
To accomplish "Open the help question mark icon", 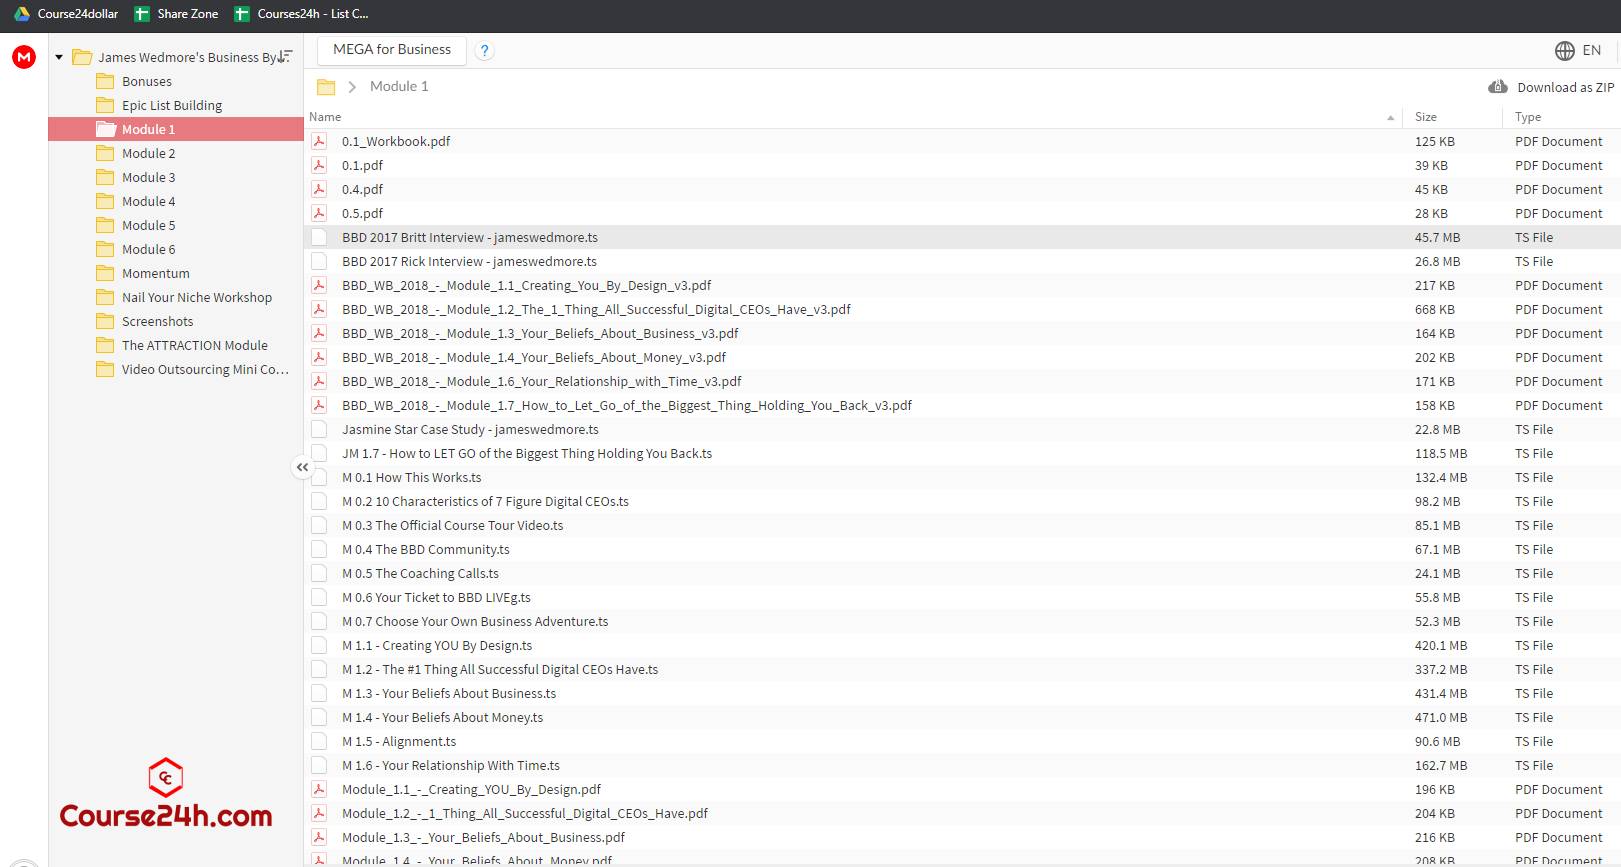I will click(484, 50).
